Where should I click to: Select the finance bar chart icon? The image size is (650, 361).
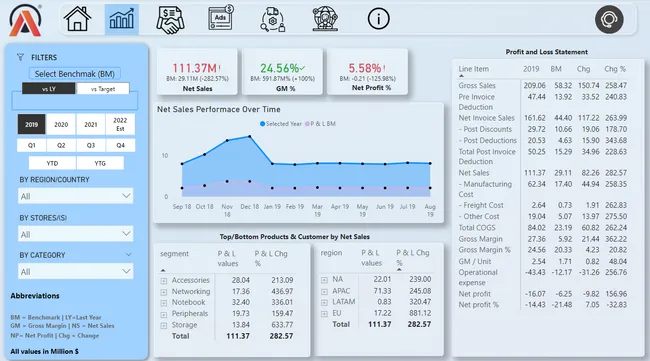click(x=121, y=19)
